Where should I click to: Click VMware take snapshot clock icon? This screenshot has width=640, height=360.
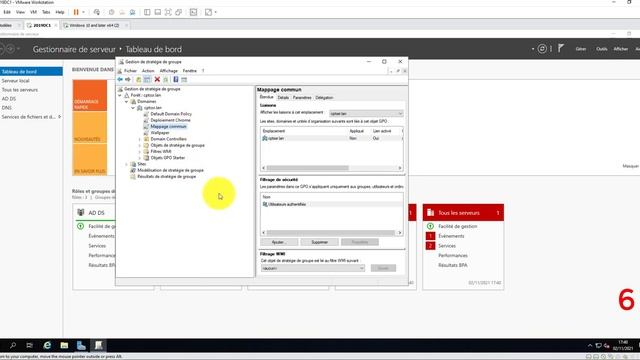(111, 12)
